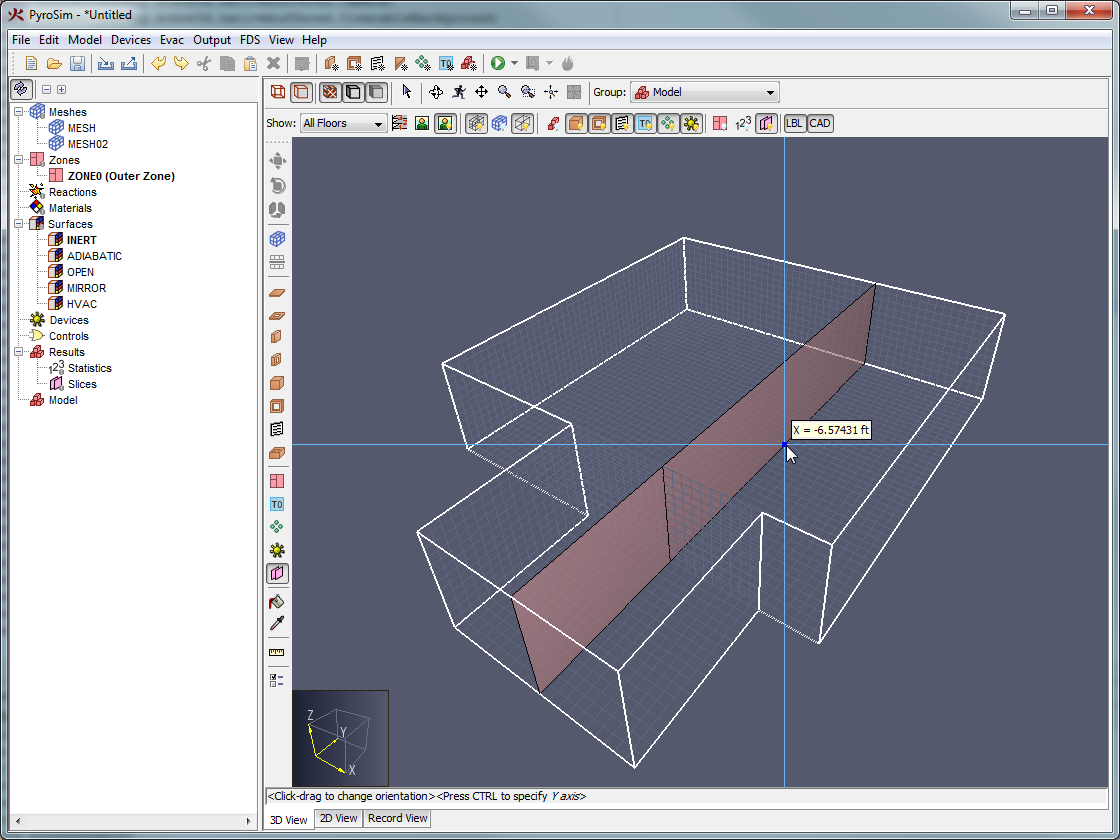This screenshot has height=840, width=1120.
Task: Collapse the Surfaces tree node
Action: 19,224
